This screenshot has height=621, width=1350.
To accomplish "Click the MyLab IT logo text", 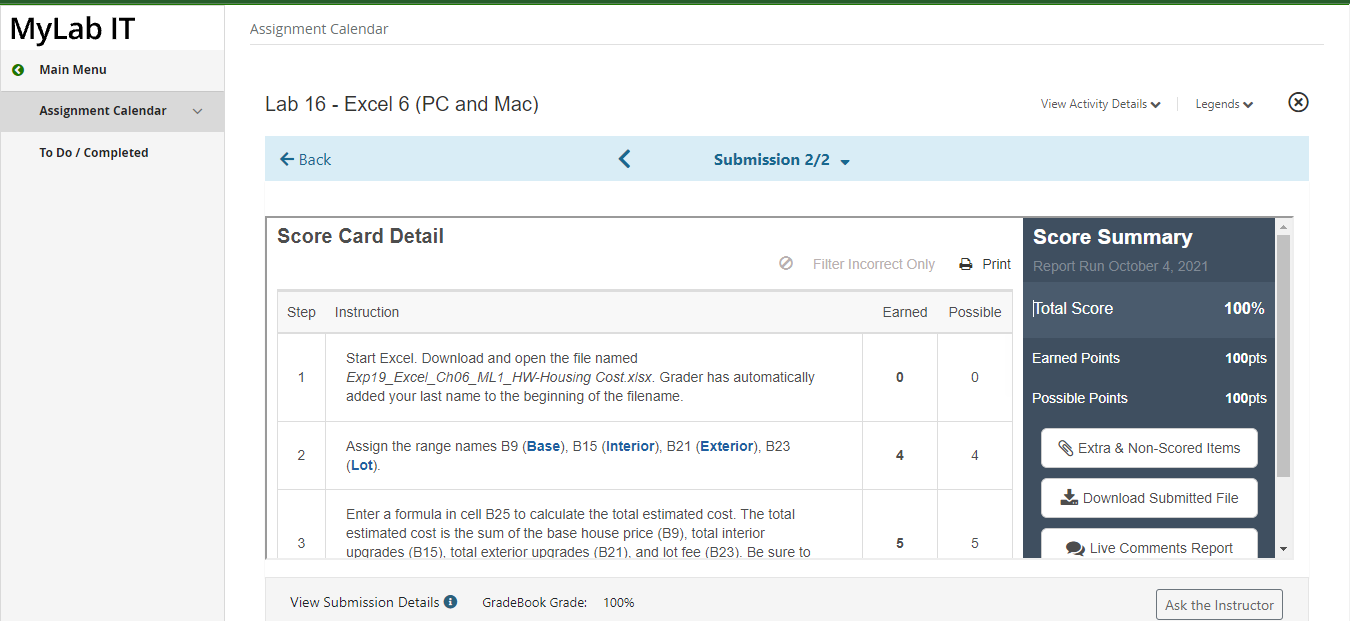I will click(x=72, y=29).
